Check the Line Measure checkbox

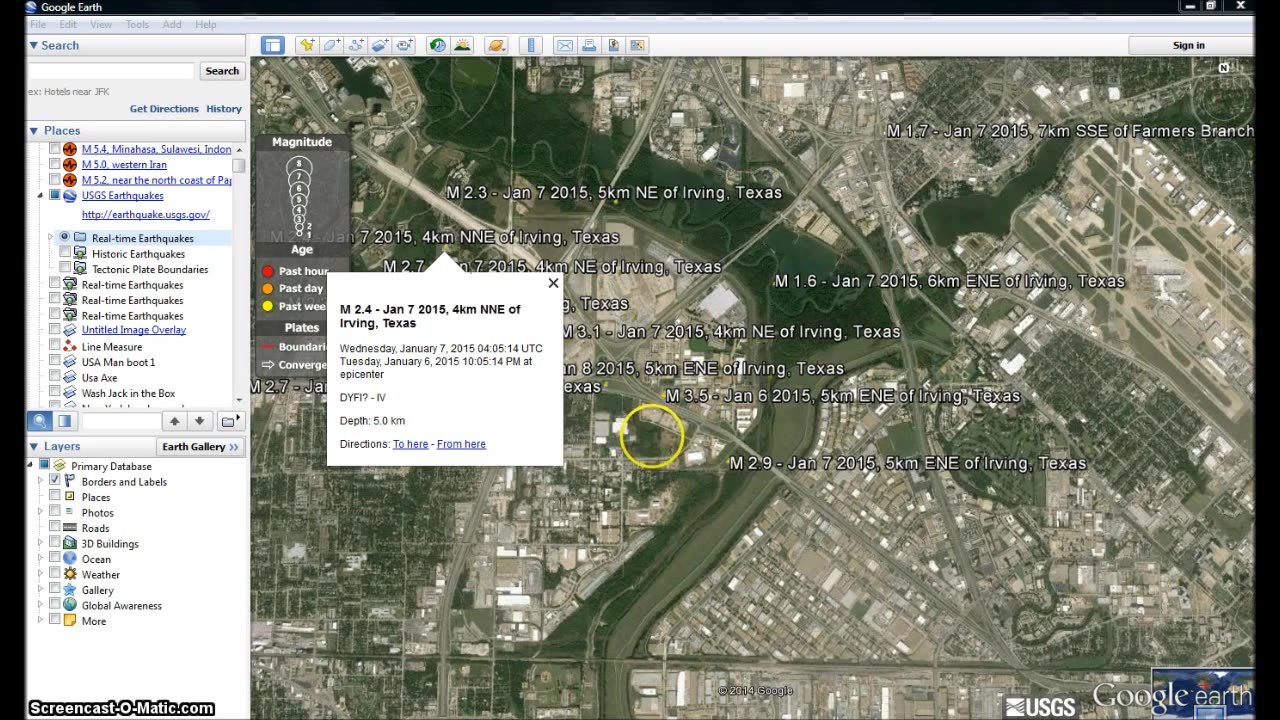pyautogui.click(x=55, y=346)
